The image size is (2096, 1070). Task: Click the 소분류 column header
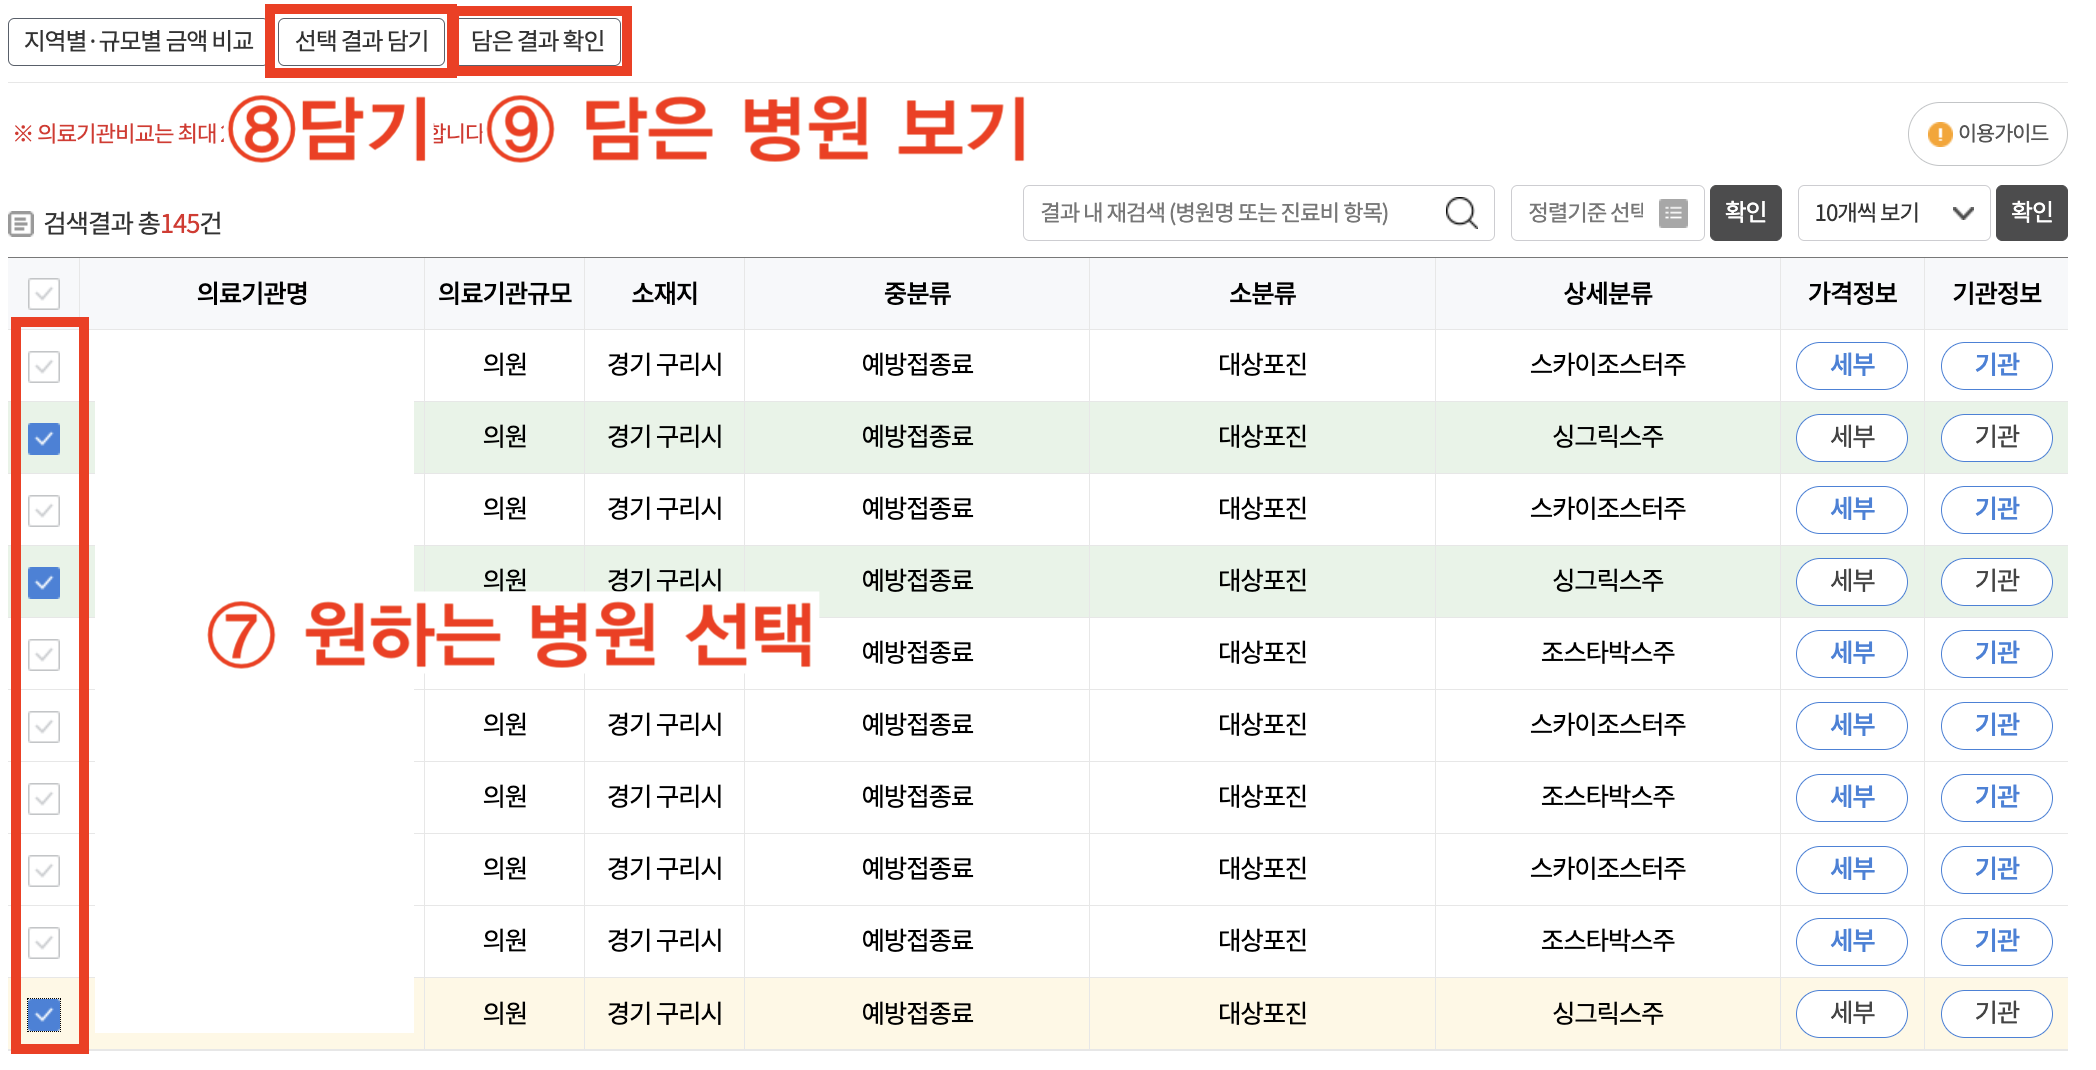(x=1262, y=294)
